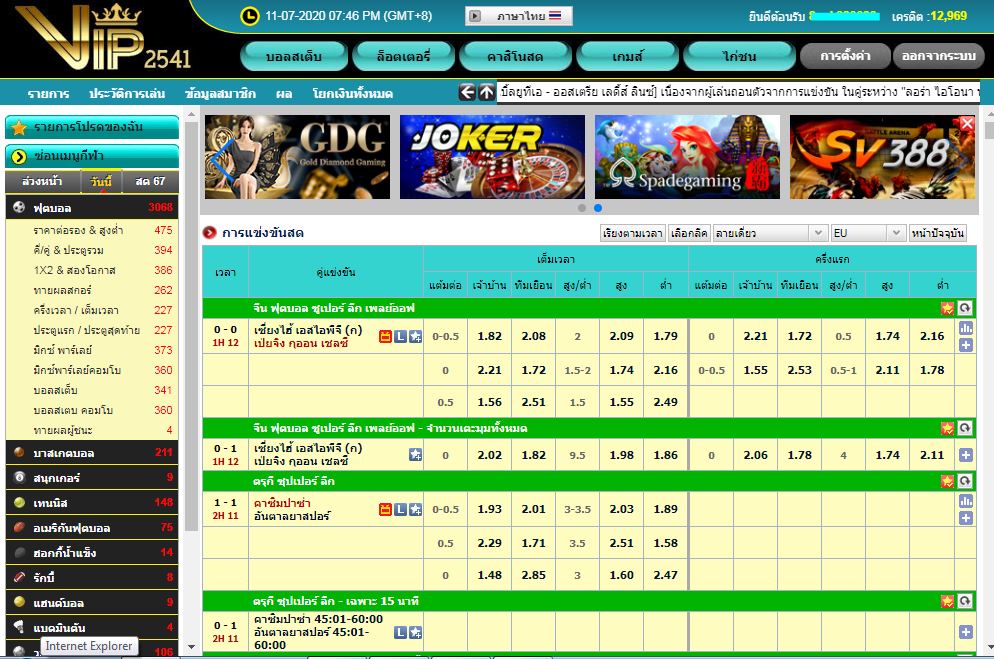This screenshot has height=659, width=994.
Task: Open the ประวัติการเล่น menu item
Action: click(x=127, y=94)
